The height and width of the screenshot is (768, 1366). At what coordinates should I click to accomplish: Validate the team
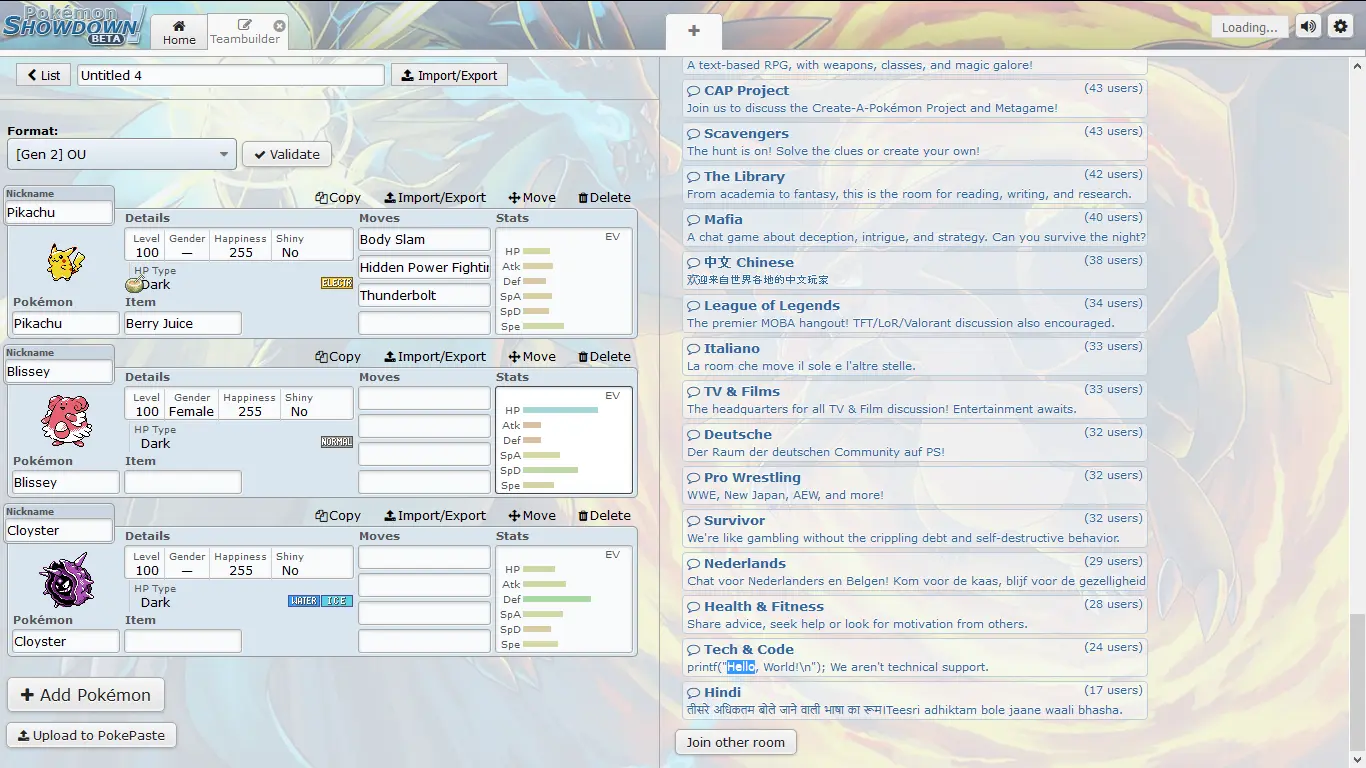[287, 154]
